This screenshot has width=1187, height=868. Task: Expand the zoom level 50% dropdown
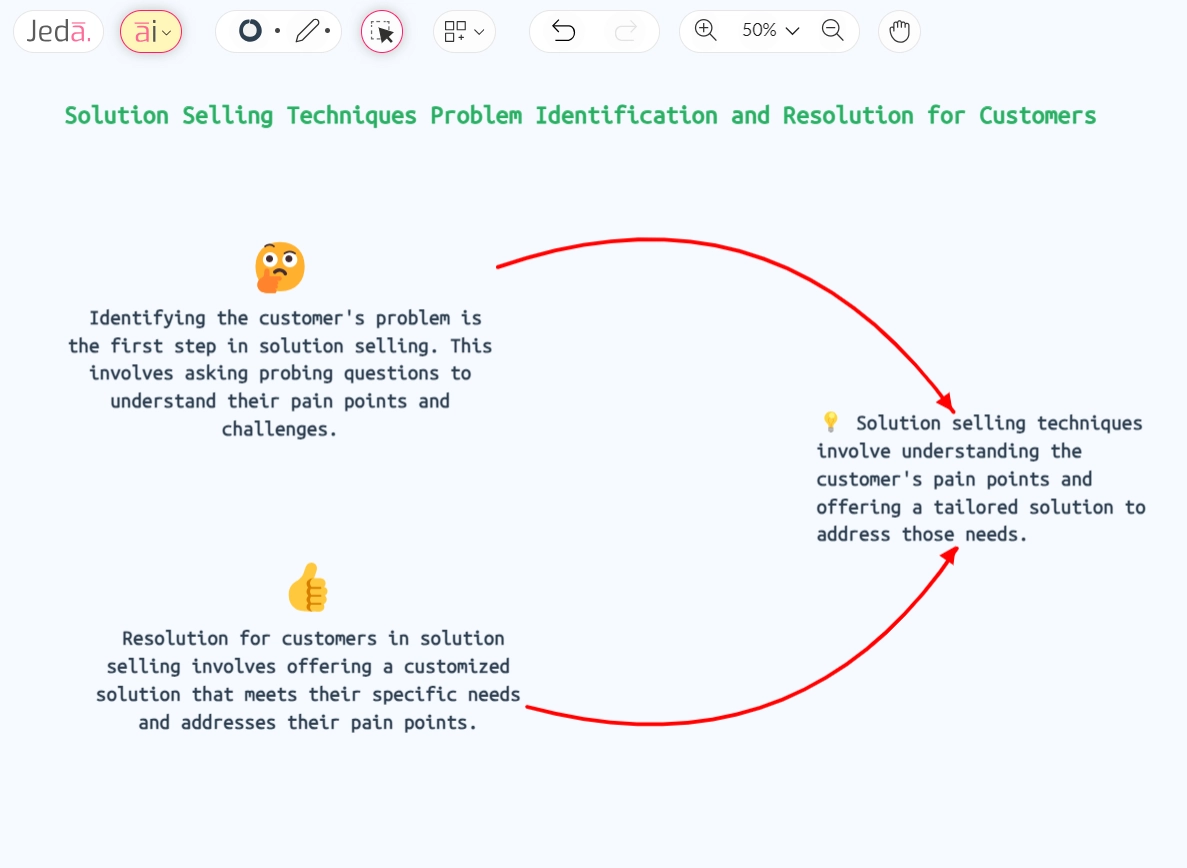point(768,30)
